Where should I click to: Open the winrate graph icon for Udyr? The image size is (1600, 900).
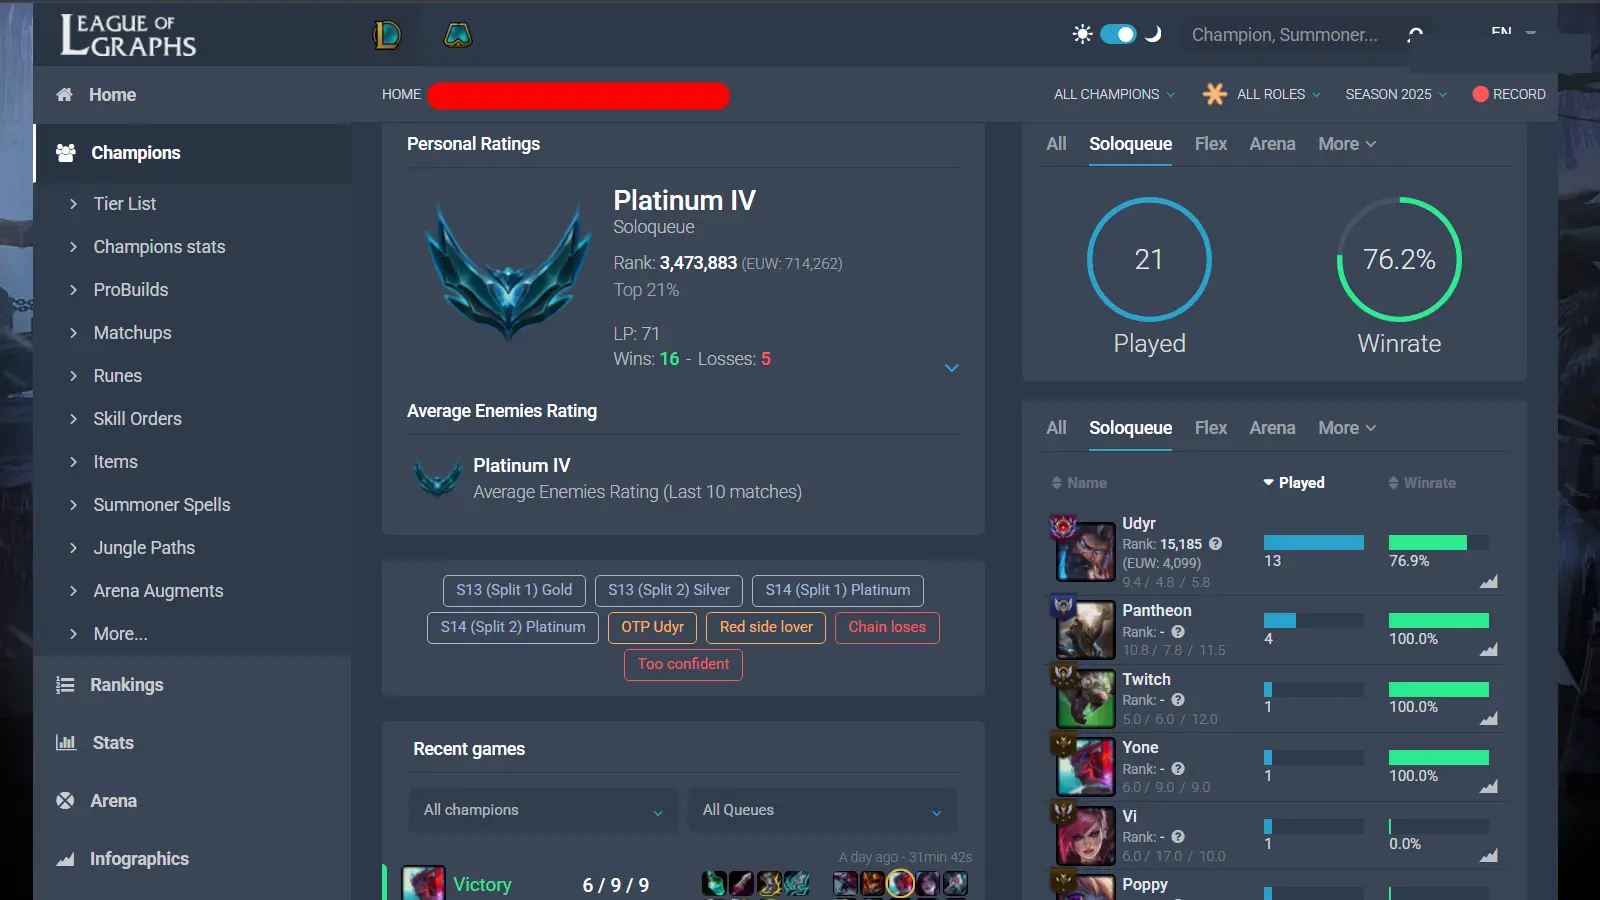click(1488, 581)
